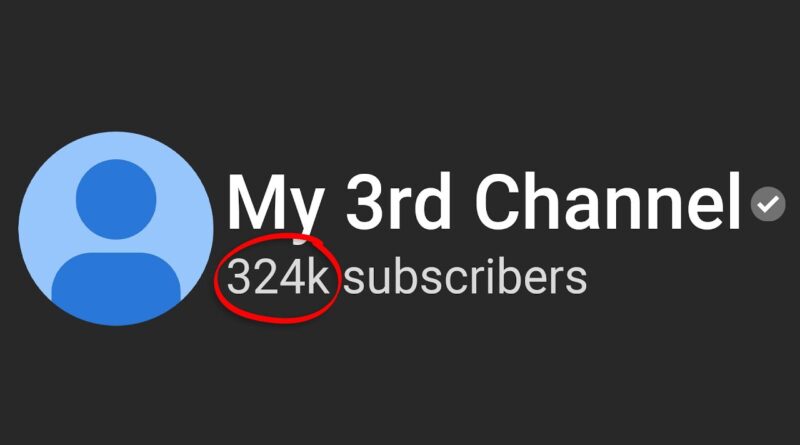Click the word 3rd in title
The width and height of the screenshot is (800, 445).
point(398,202)
